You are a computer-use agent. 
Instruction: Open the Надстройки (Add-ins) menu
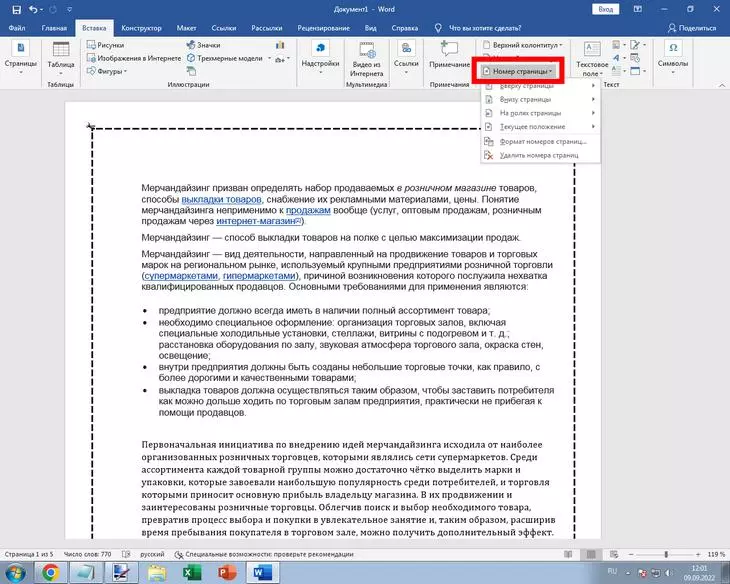click(x=320, y=58)
